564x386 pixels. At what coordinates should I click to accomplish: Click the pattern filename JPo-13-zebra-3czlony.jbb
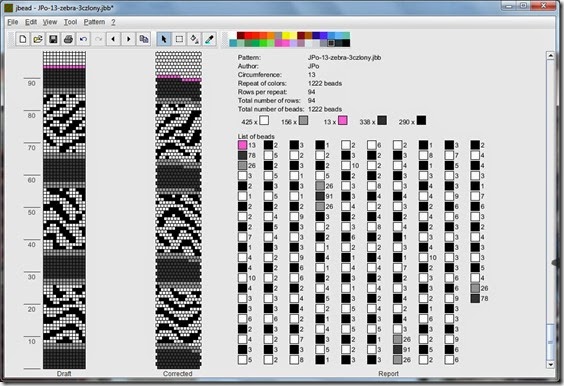click(x=345, y=58)
